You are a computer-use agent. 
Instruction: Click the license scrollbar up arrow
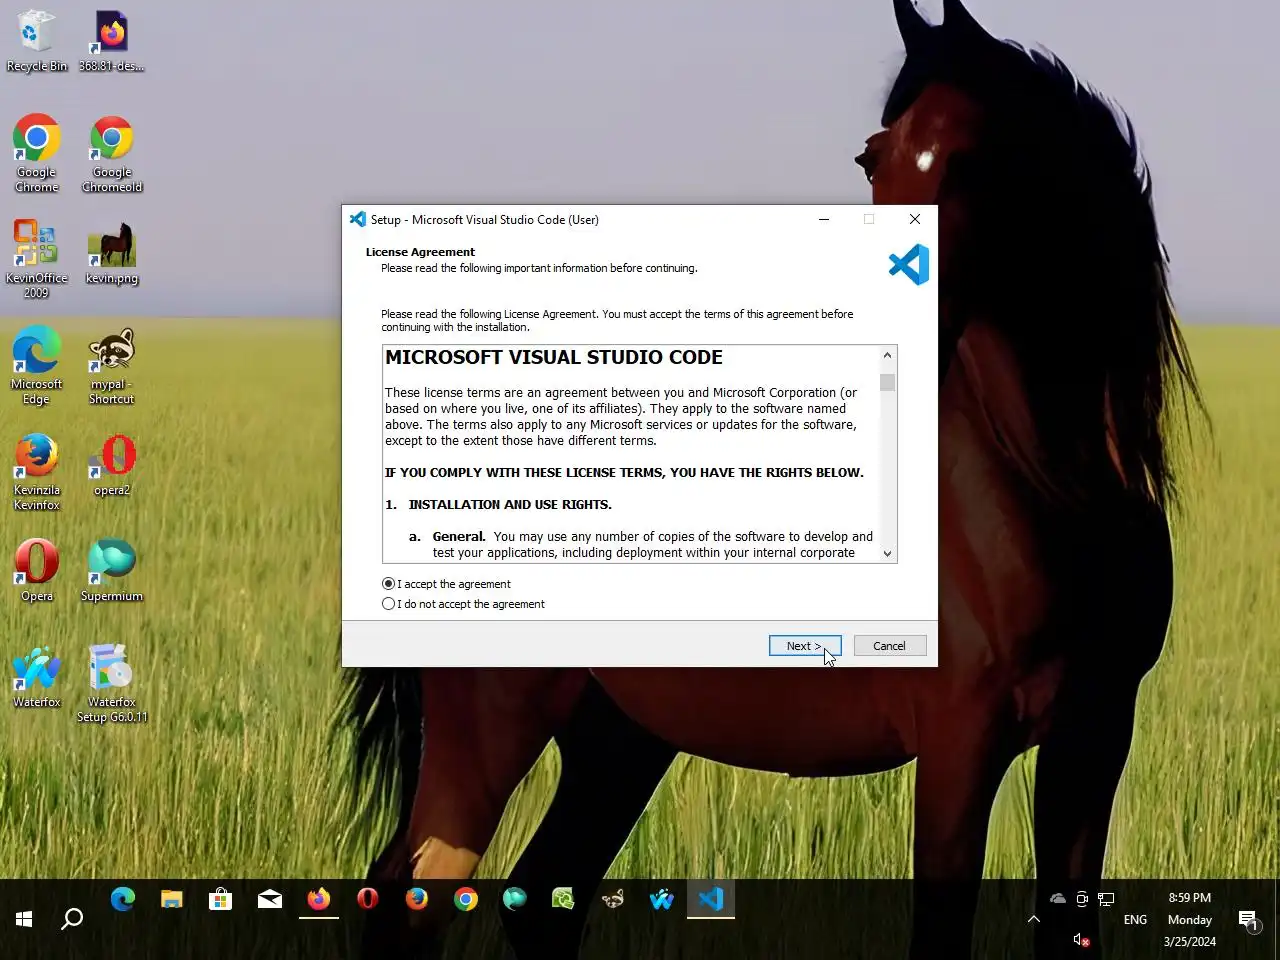tap(887, 355)
